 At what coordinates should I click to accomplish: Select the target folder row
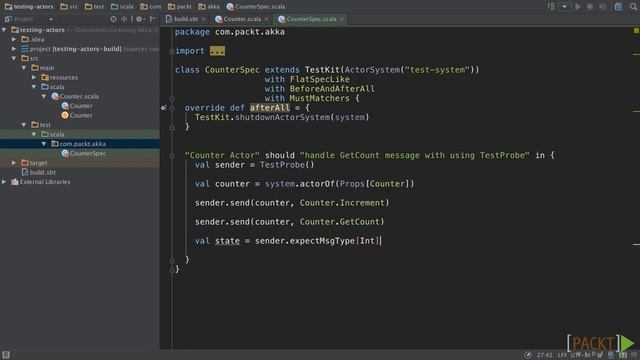80,163
